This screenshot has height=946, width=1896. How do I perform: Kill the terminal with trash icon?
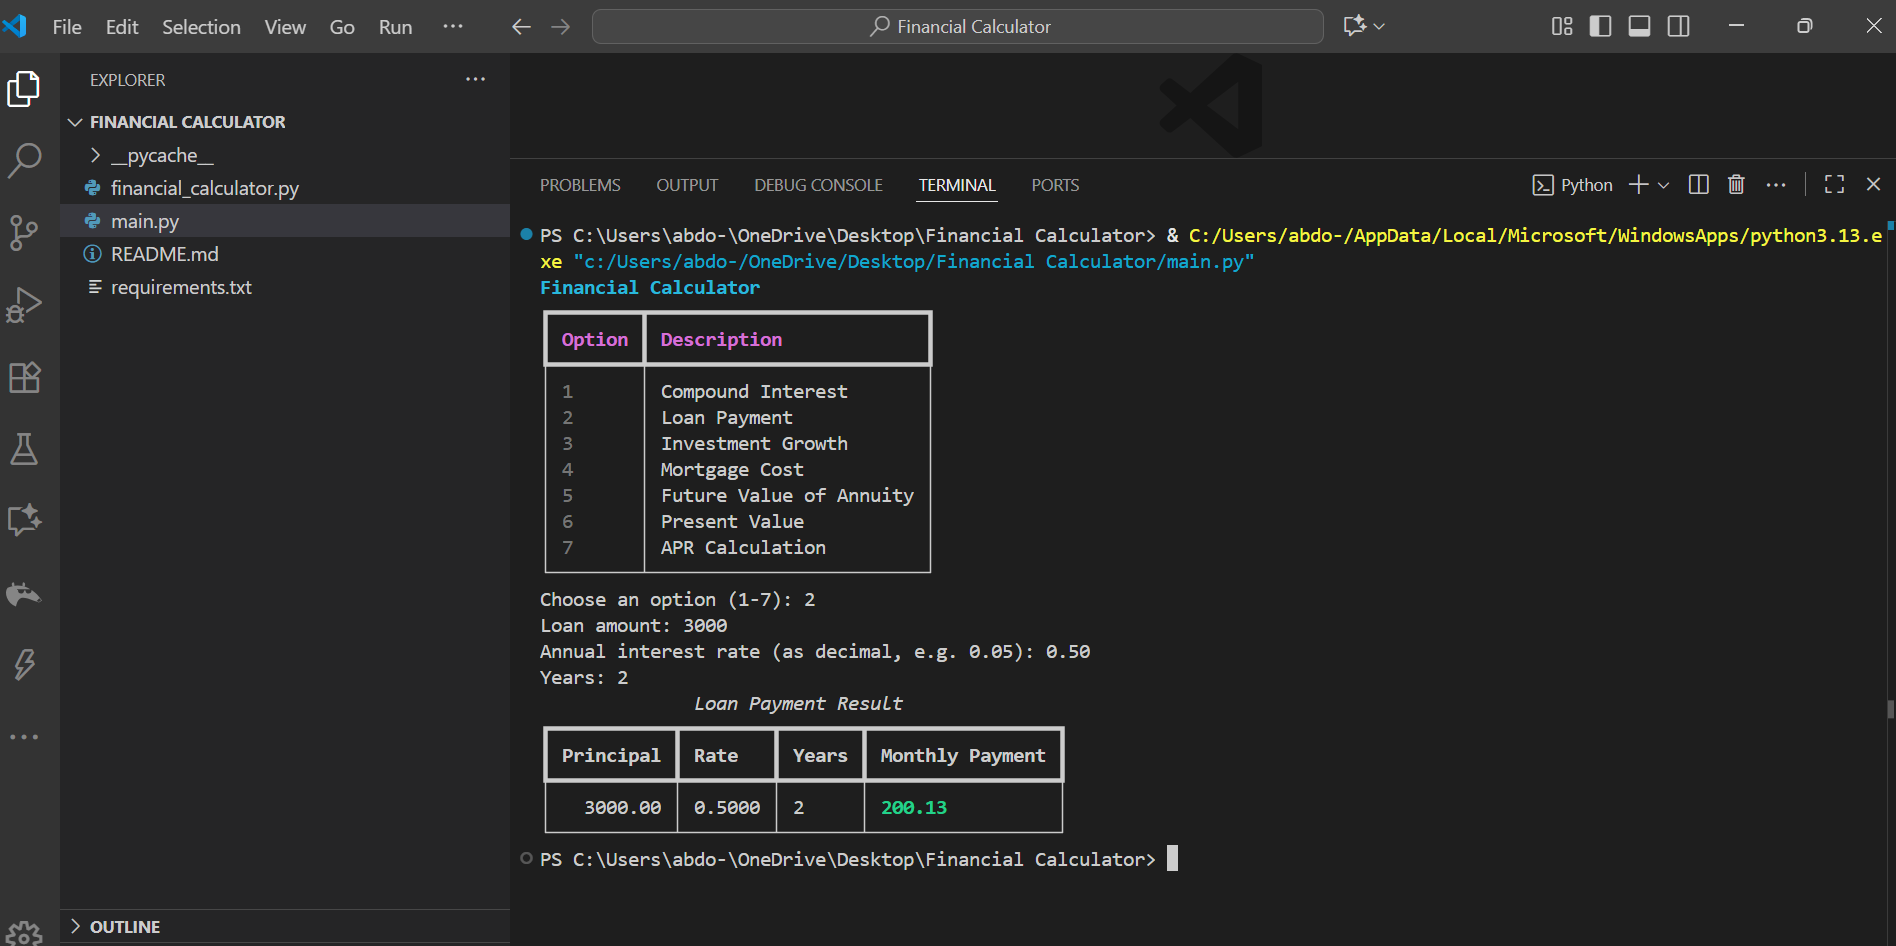(x=1736, y=185)
